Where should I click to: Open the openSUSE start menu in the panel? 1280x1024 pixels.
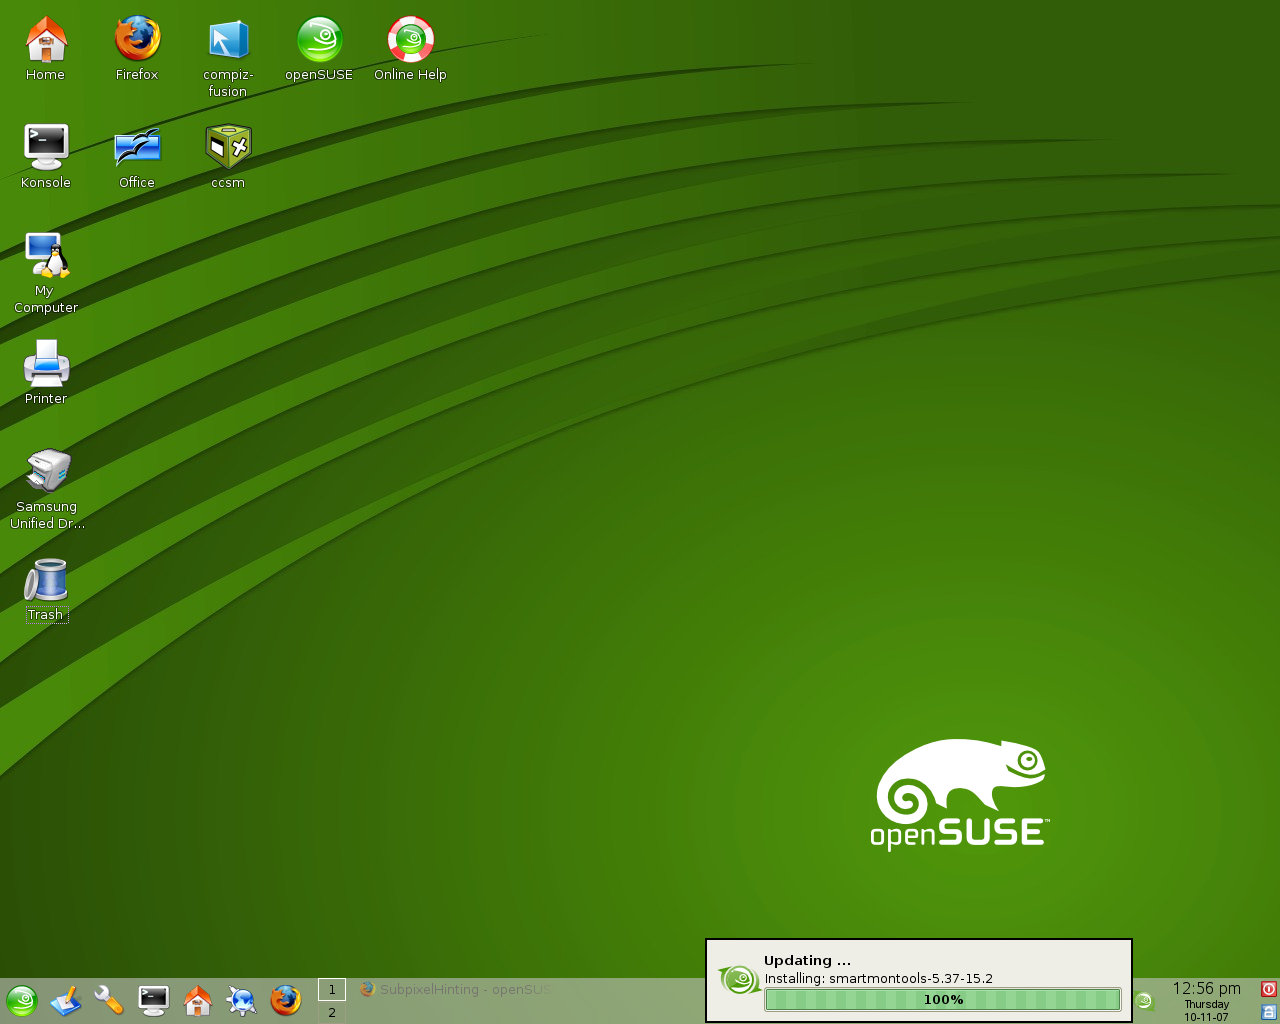click(22, 1001)
